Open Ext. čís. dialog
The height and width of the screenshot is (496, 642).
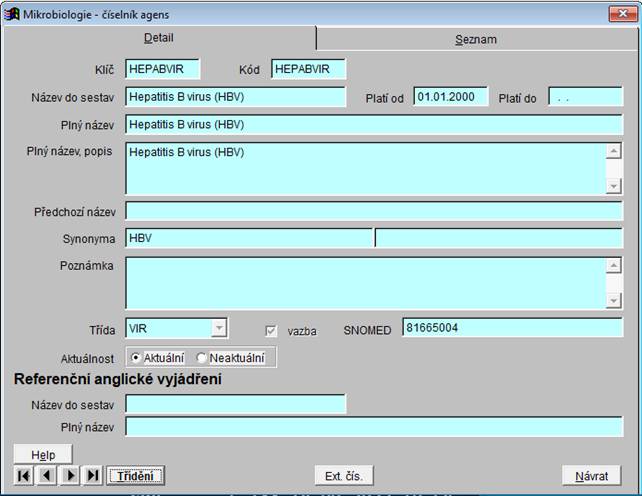click(343, 476)
